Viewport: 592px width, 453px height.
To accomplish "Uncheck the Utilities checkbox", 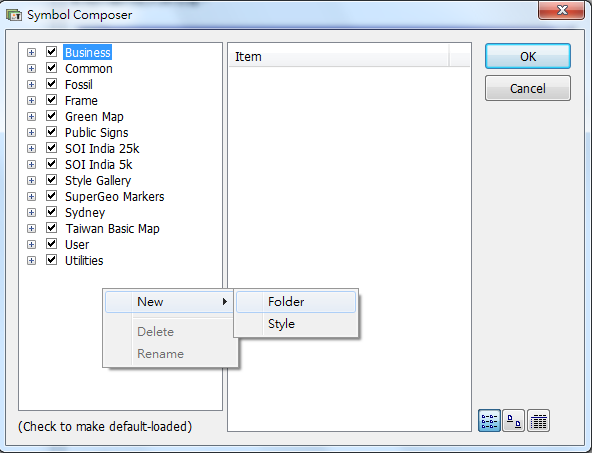I will click(x=51, y=260).
